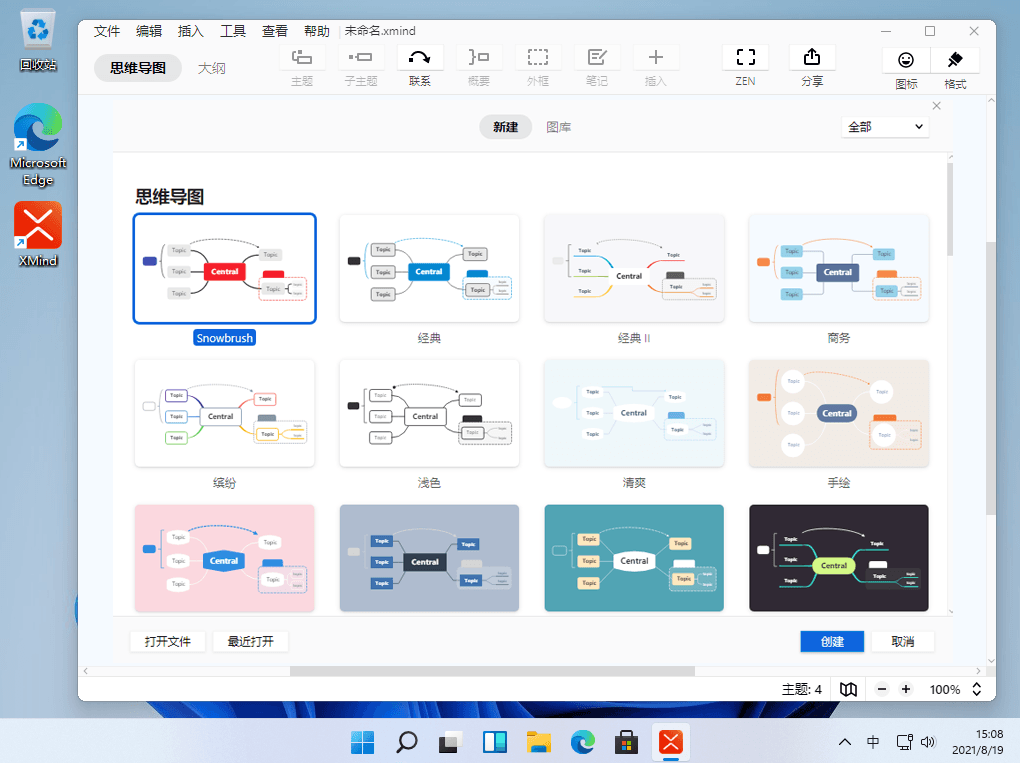This screenshot has height=763, width=1020.
Task: Close the template chooser panel
Action: tap(937, 106)
